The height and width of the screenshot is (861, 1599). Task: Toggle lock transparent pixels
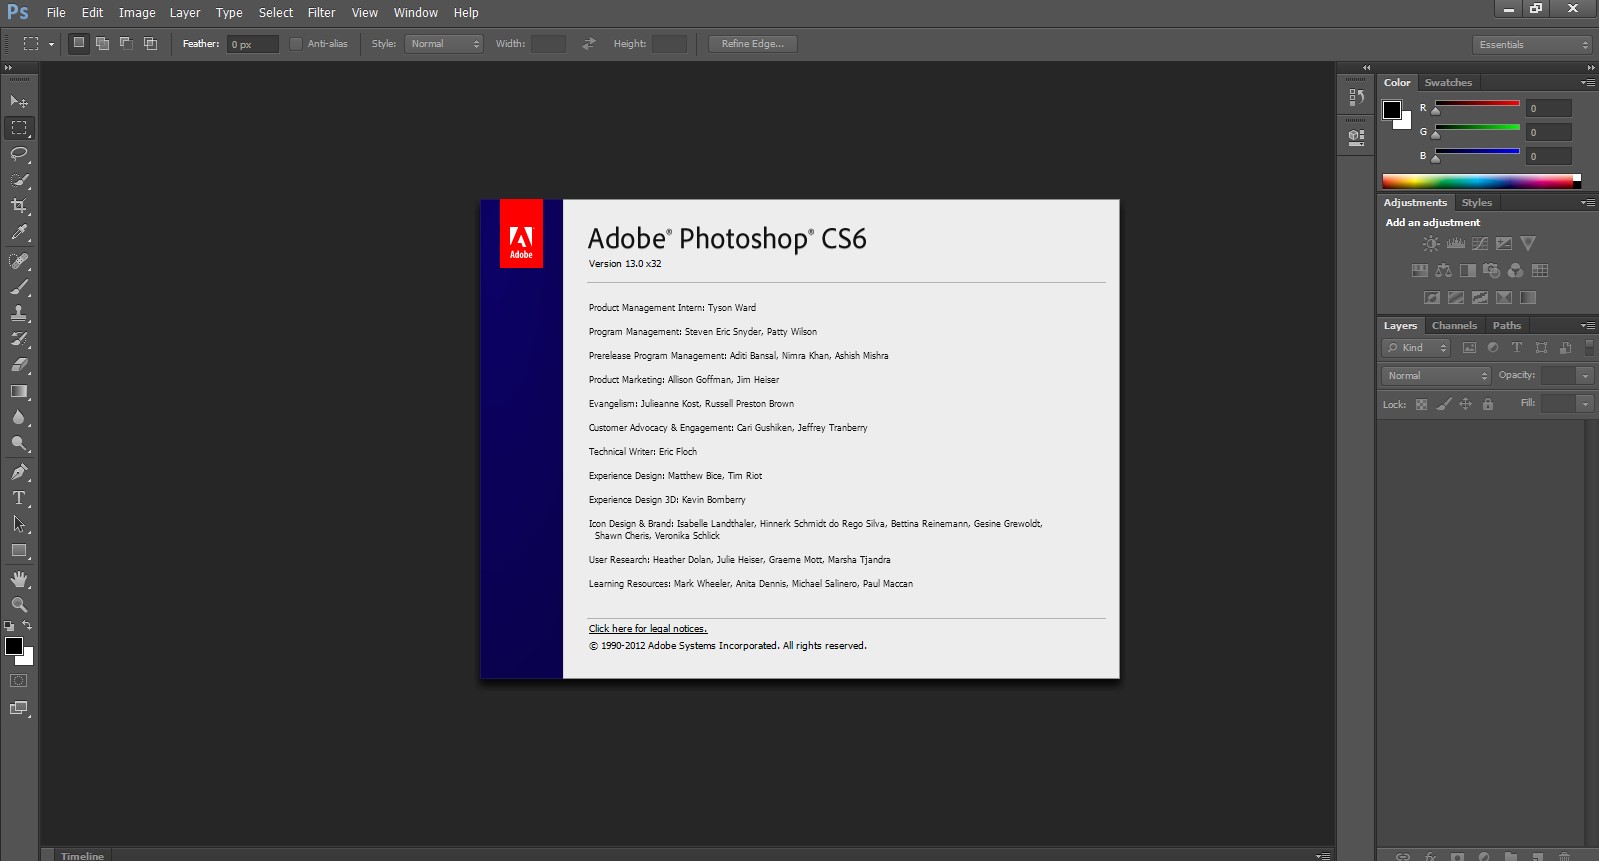coord(1421,405)
